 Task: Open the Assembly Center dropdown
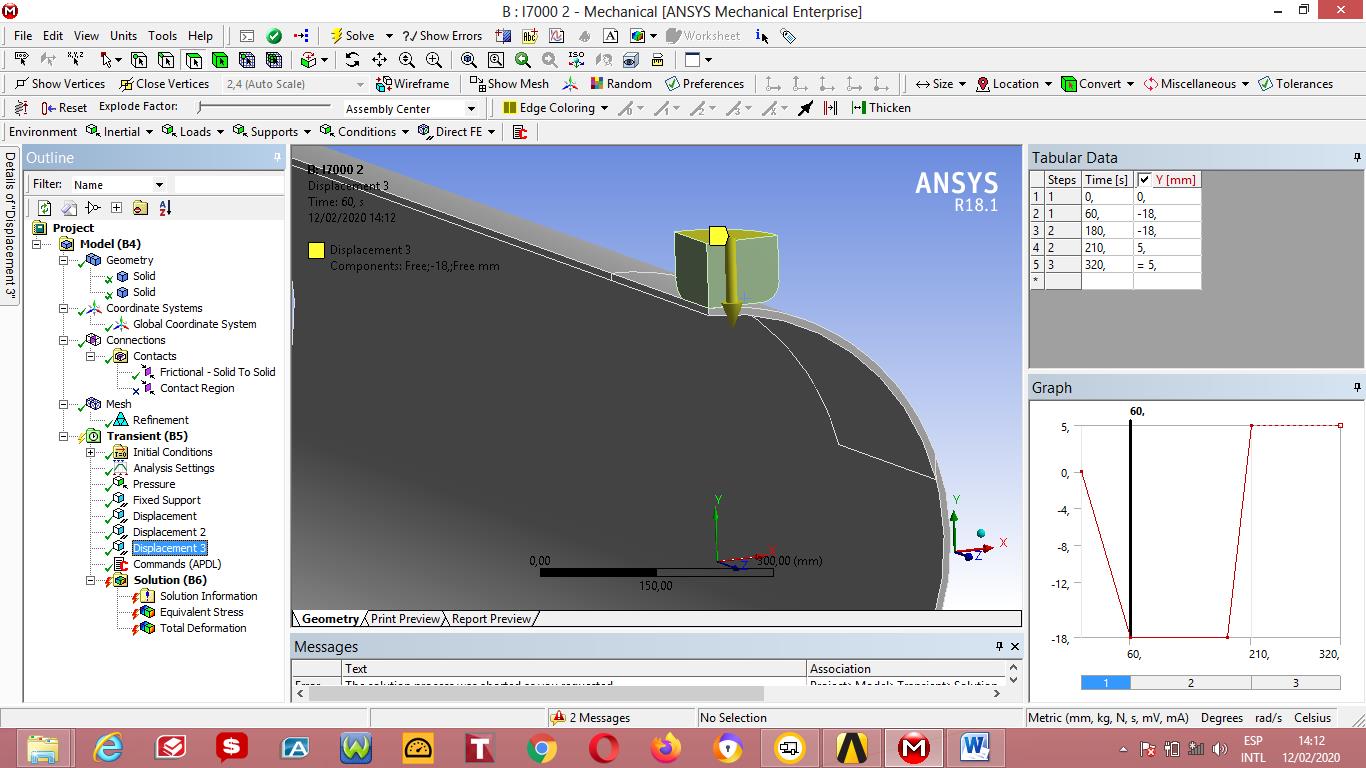click(471, 109)
